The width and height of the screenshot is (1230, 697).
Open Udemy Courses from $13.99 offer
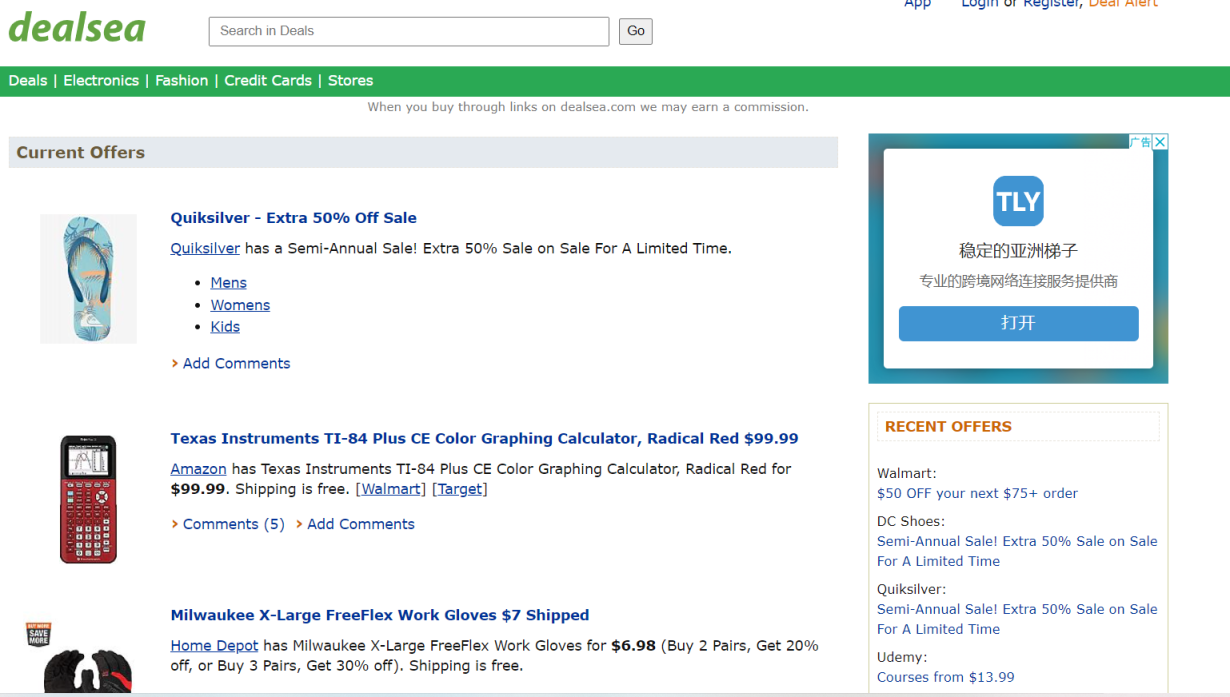coord(945,677)
